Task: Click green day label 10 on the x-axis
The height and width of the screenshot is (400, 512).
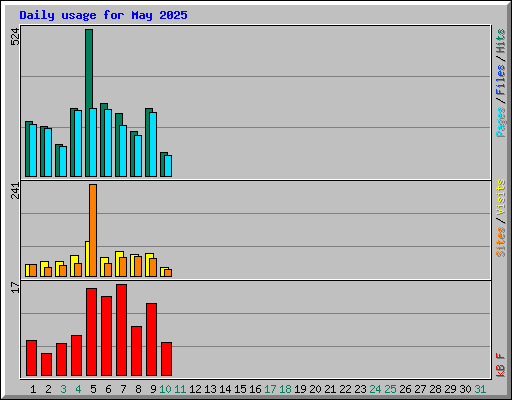Action: (165, 389)
